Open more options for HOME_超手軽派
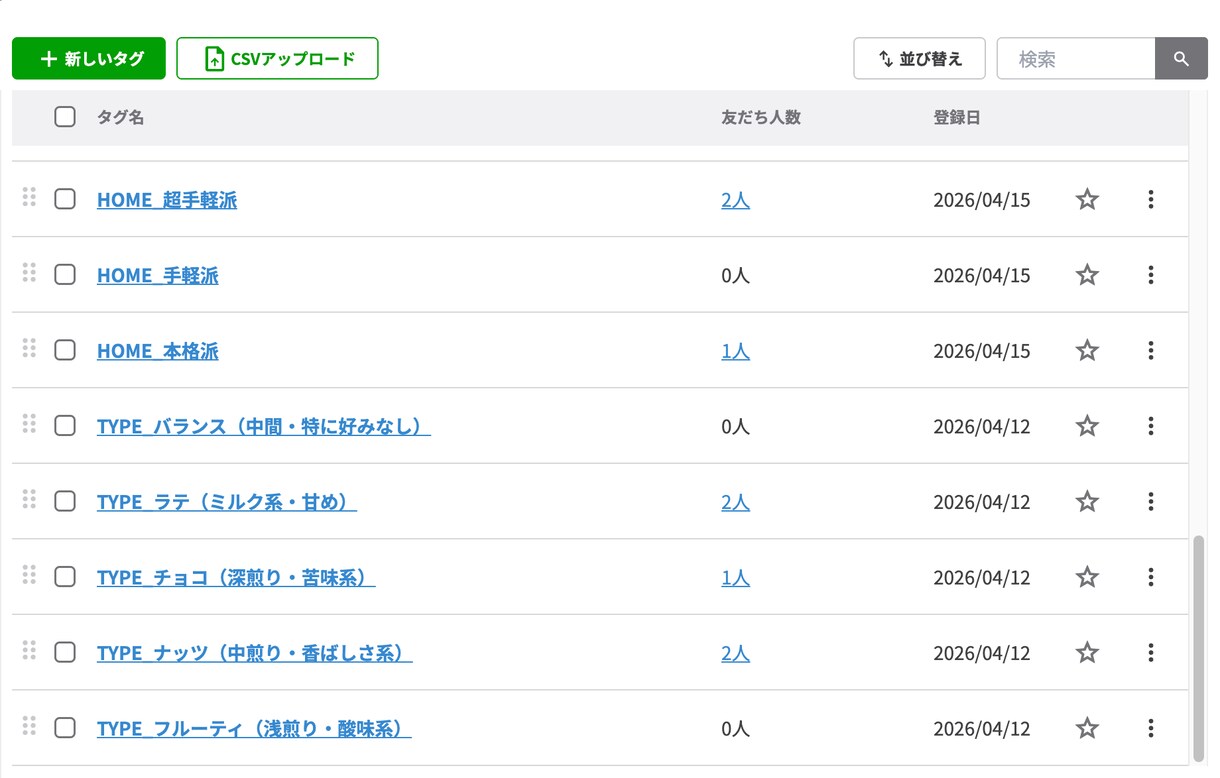Viewport: 1220px width, 778px height. click(x=1151, y=199)
